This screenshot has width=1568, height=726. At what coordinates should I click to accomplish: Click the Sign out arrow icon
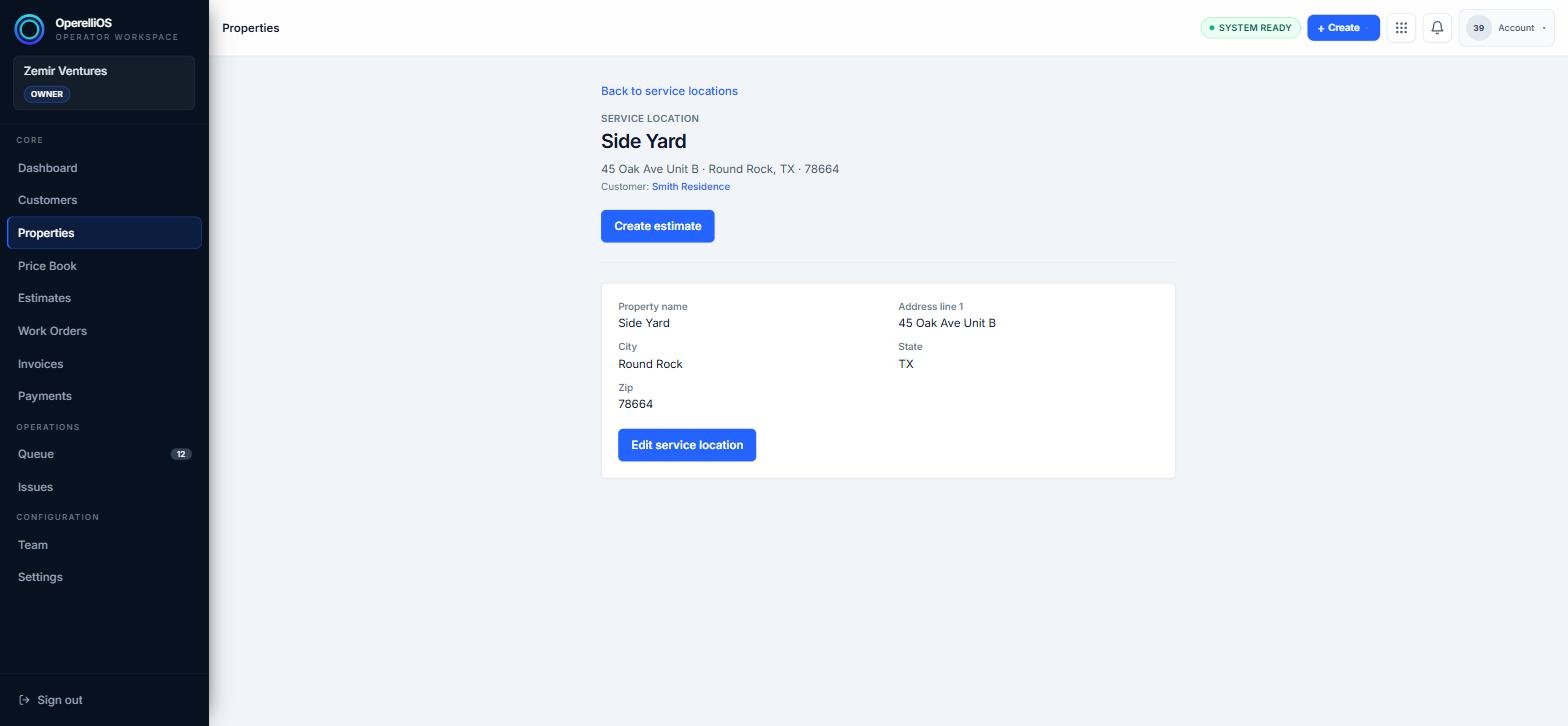(x=24, y=700)
